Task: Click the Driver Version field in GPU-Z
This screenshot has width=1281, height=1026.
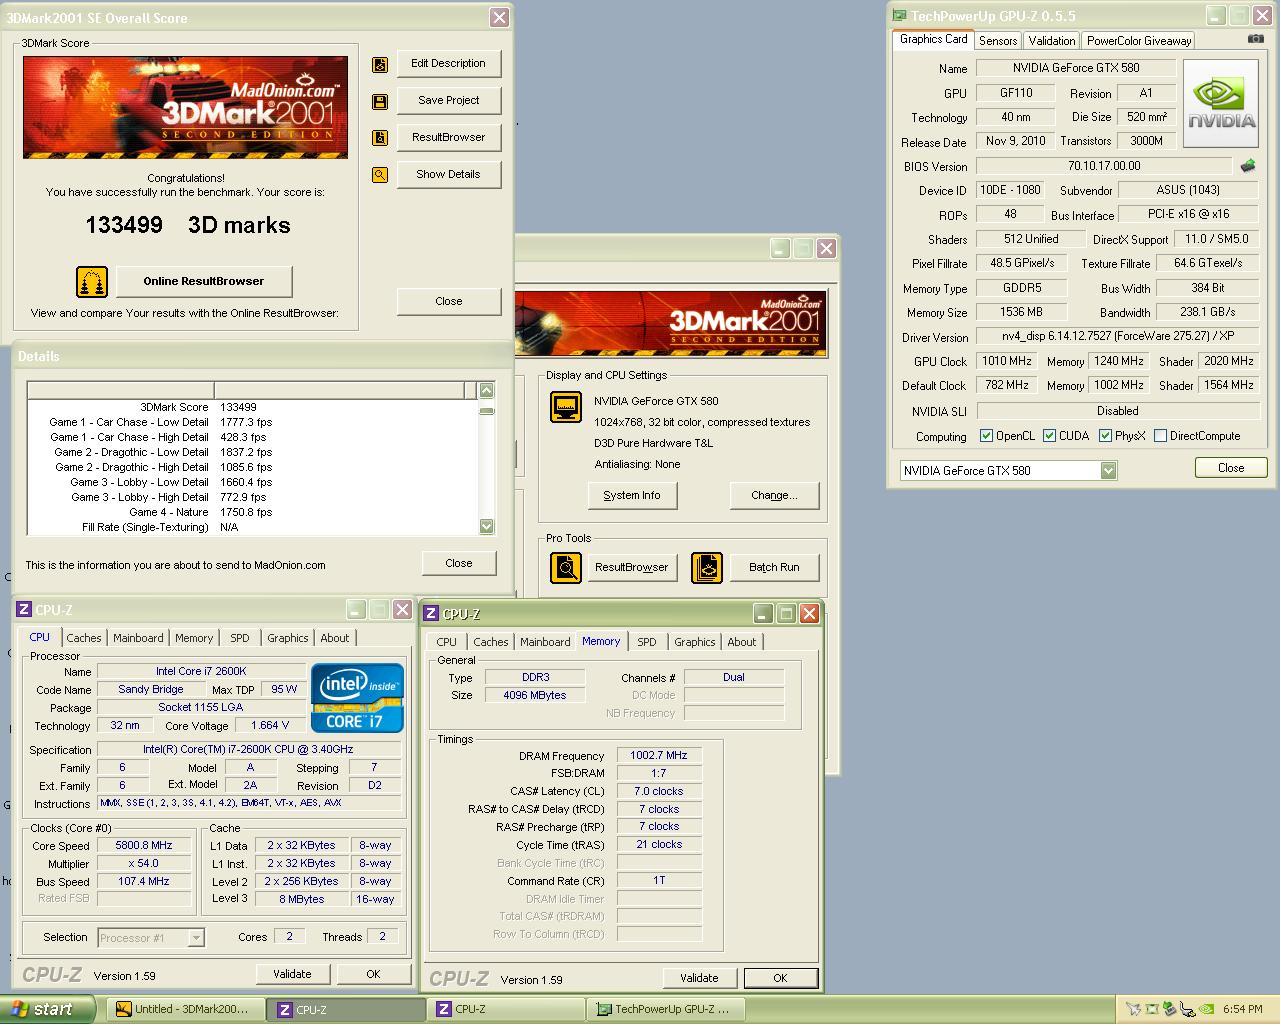Action: coord(1118,337)
